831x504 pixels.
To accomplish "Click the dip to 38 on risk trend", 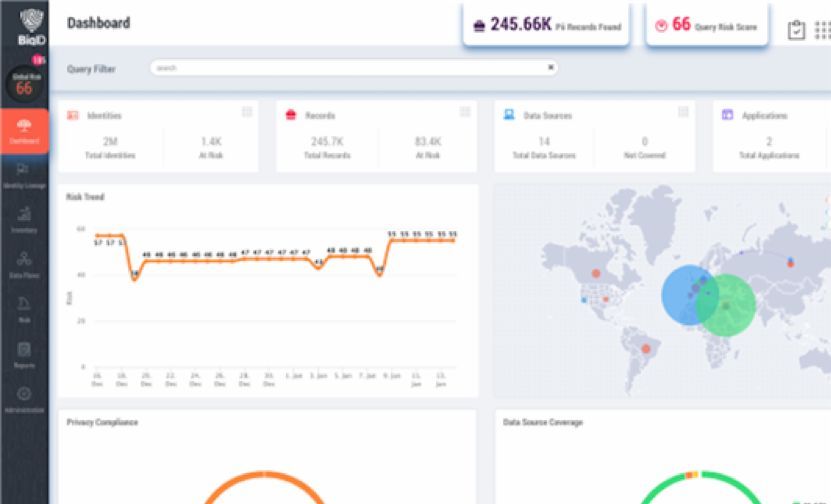I will [135, 279].
